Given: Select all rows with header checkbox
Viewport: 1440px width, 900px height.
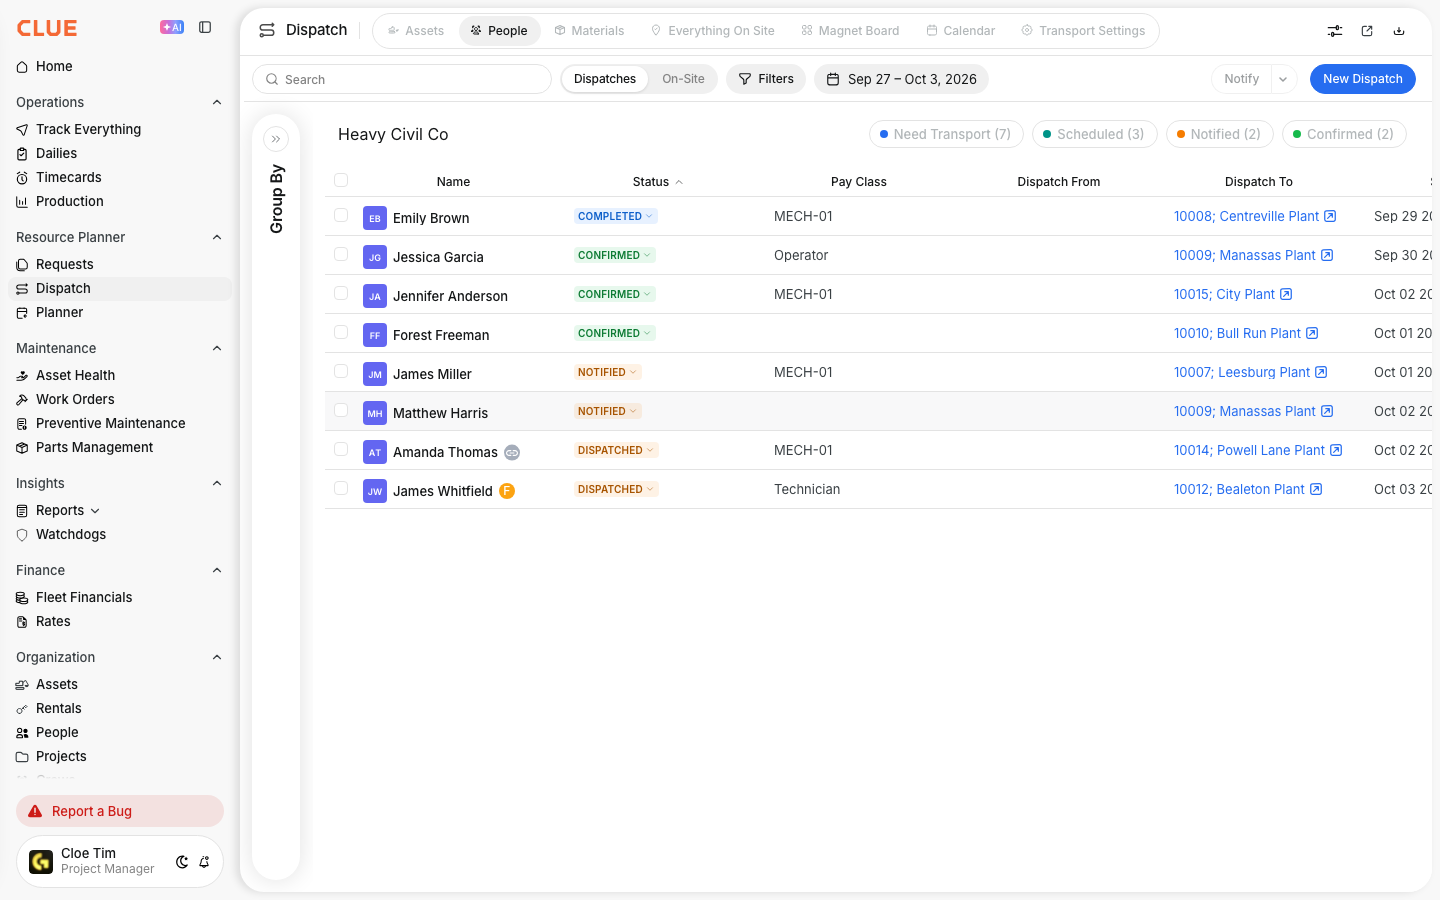Looking at the screenshot, I should pyautogui.click(x=341, y=180).
